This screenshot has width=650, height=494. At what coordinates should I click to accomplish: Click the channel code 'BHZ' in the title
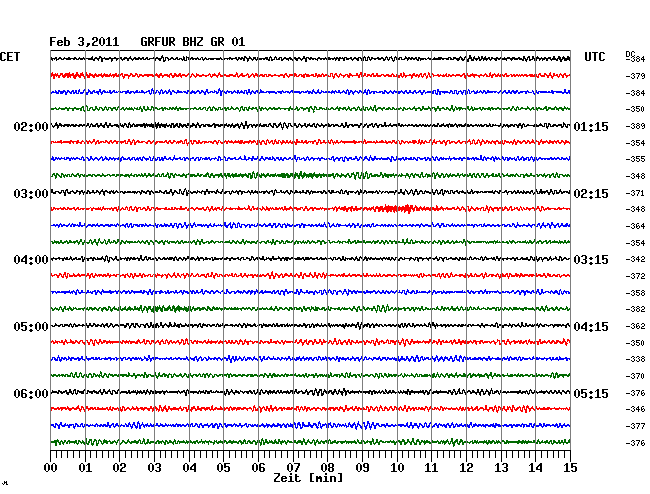[193, 42]
